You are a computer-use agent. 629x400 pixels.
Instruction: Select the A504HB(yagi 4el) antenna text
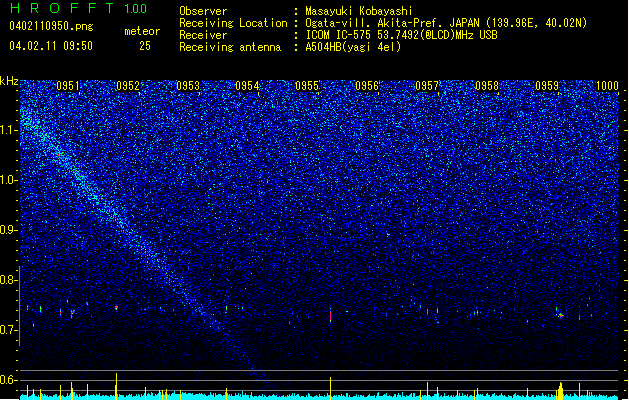coord(353,47)
